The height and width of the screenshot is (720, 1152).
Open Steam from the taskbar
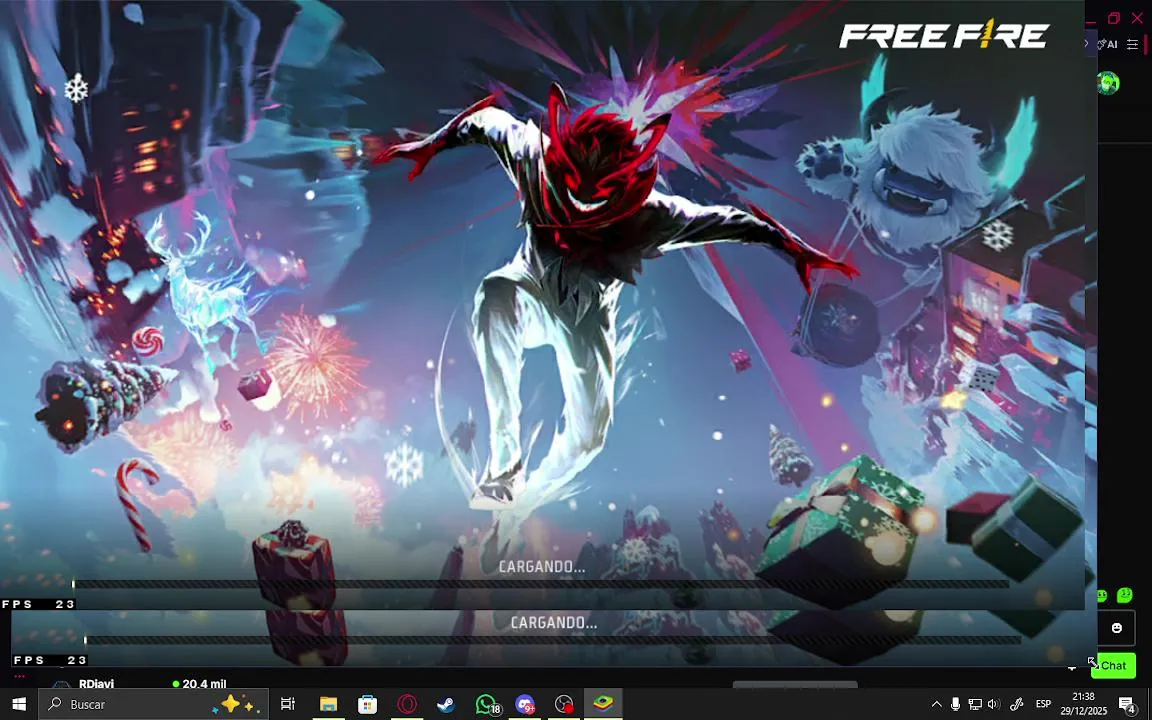tap(446, 705)
